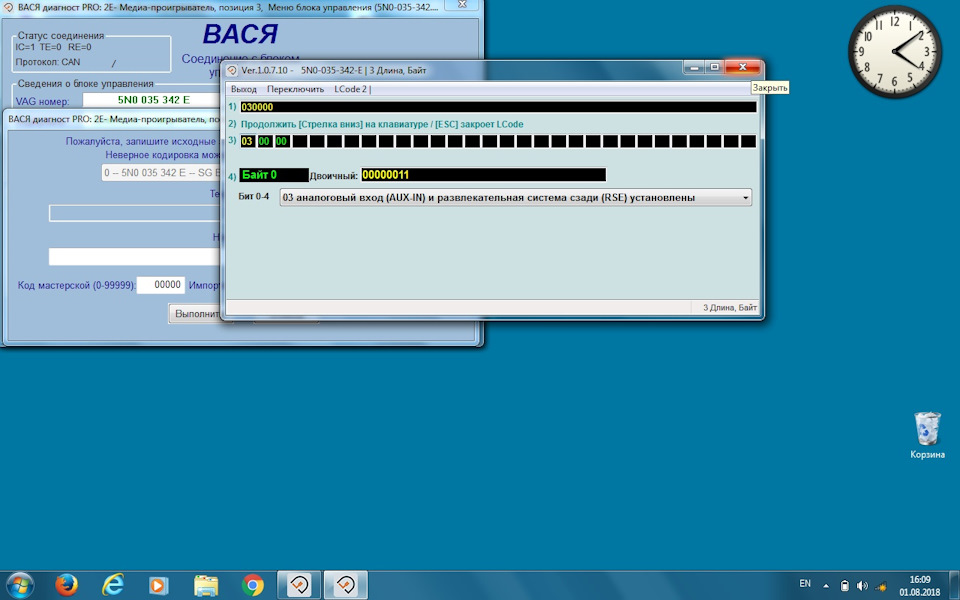This screenshot has height=600, width=960.
Task: Click the EN language indicator
Action: pyautogui.click(x=805, y=583)
